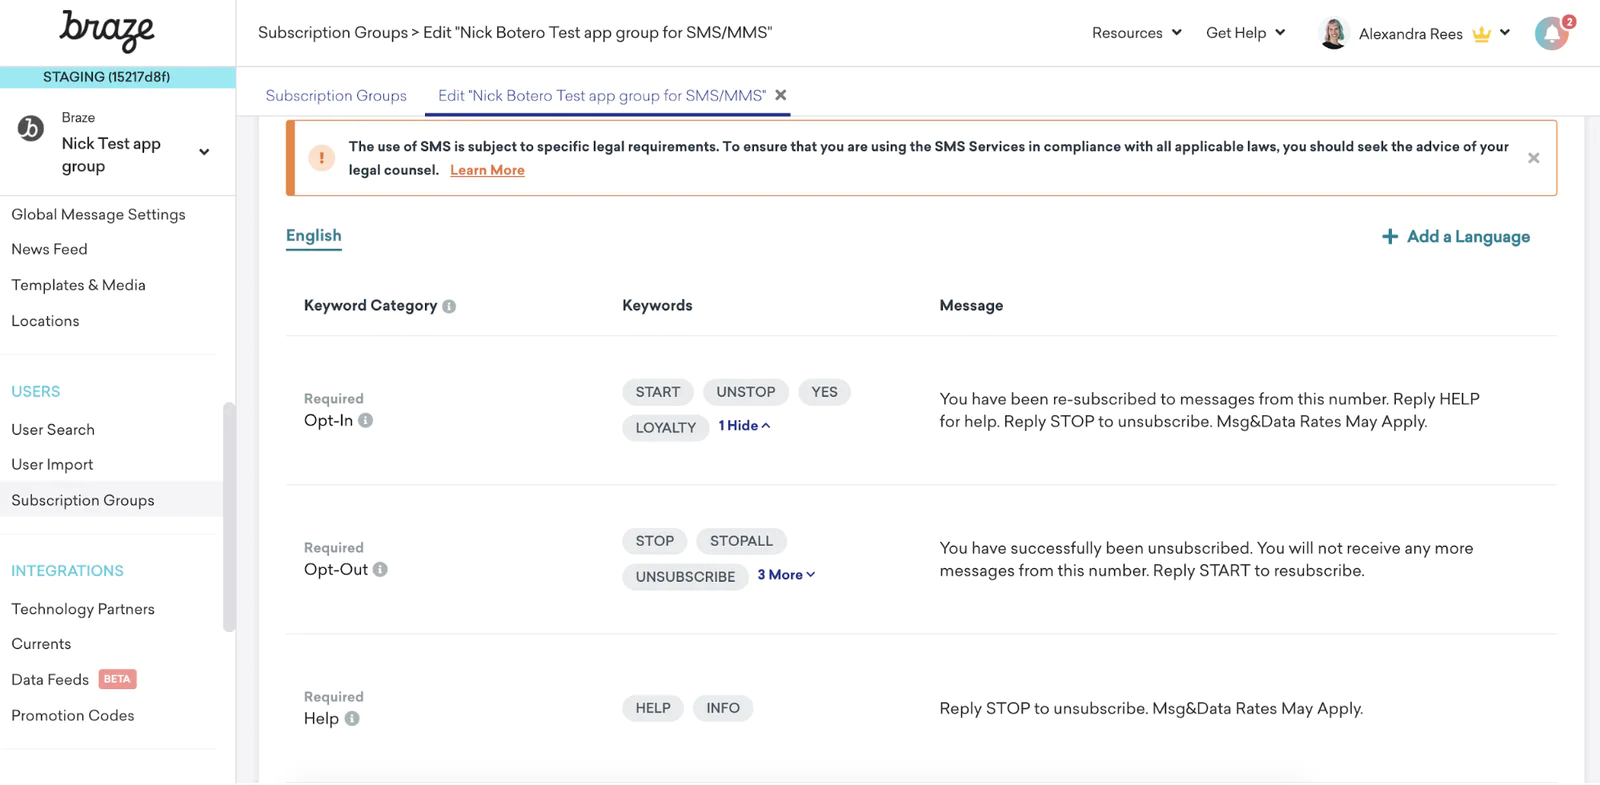
Task: Click the BETA badge next to Data Feeds
Action: pyautogui.click(x=117, y=679)
